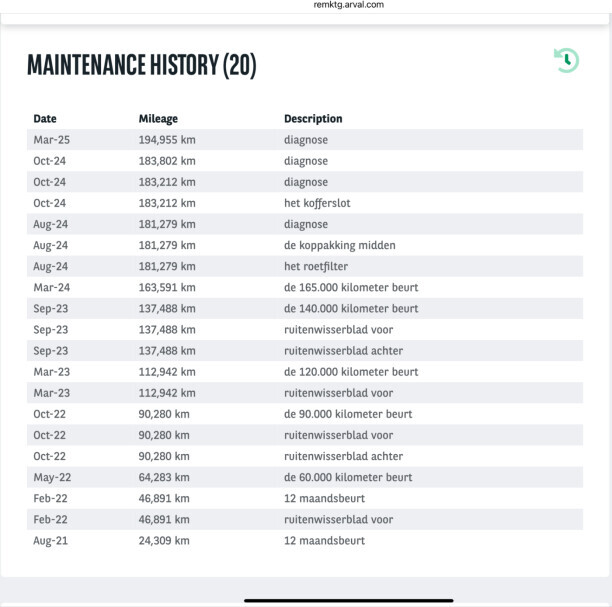Tap the remktg.arval.com address bar
This screenshot has height=607, width=612.
pos(348,5)
